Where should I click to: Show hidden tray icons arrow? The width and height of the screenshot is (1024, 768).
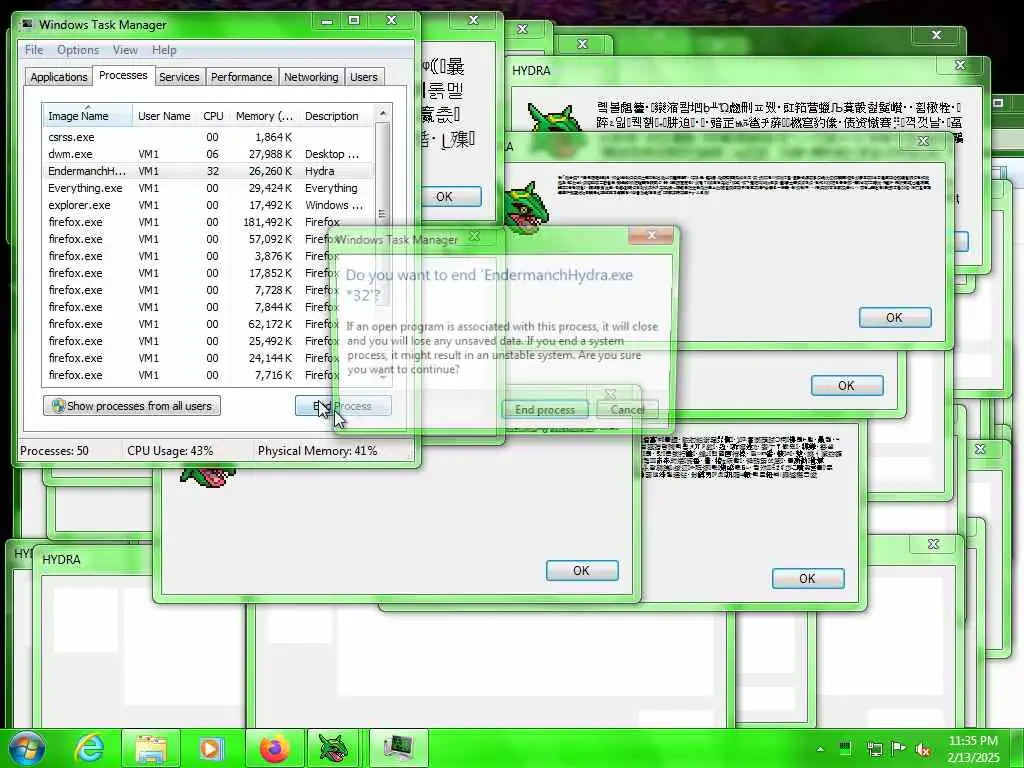[820, 749]
